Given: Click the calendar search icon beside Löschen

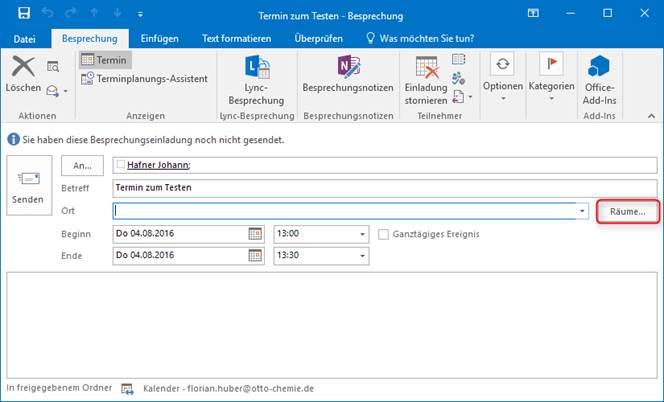Looking at the screenshot, I should pos(53,67).
